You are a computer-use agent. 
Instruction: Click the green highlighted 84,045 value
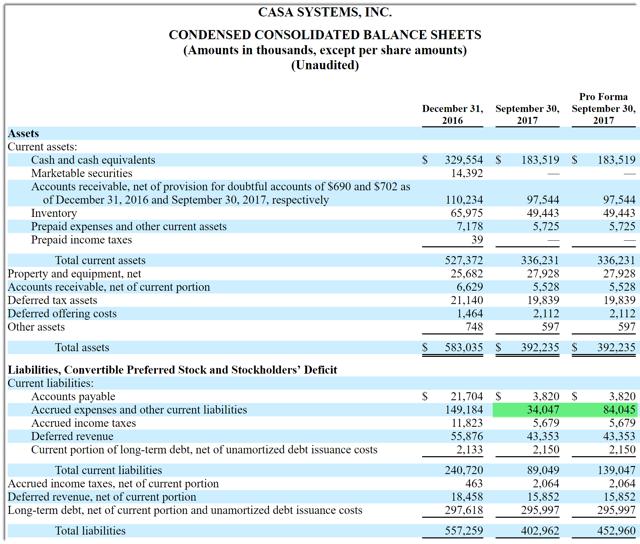(619, 410)
